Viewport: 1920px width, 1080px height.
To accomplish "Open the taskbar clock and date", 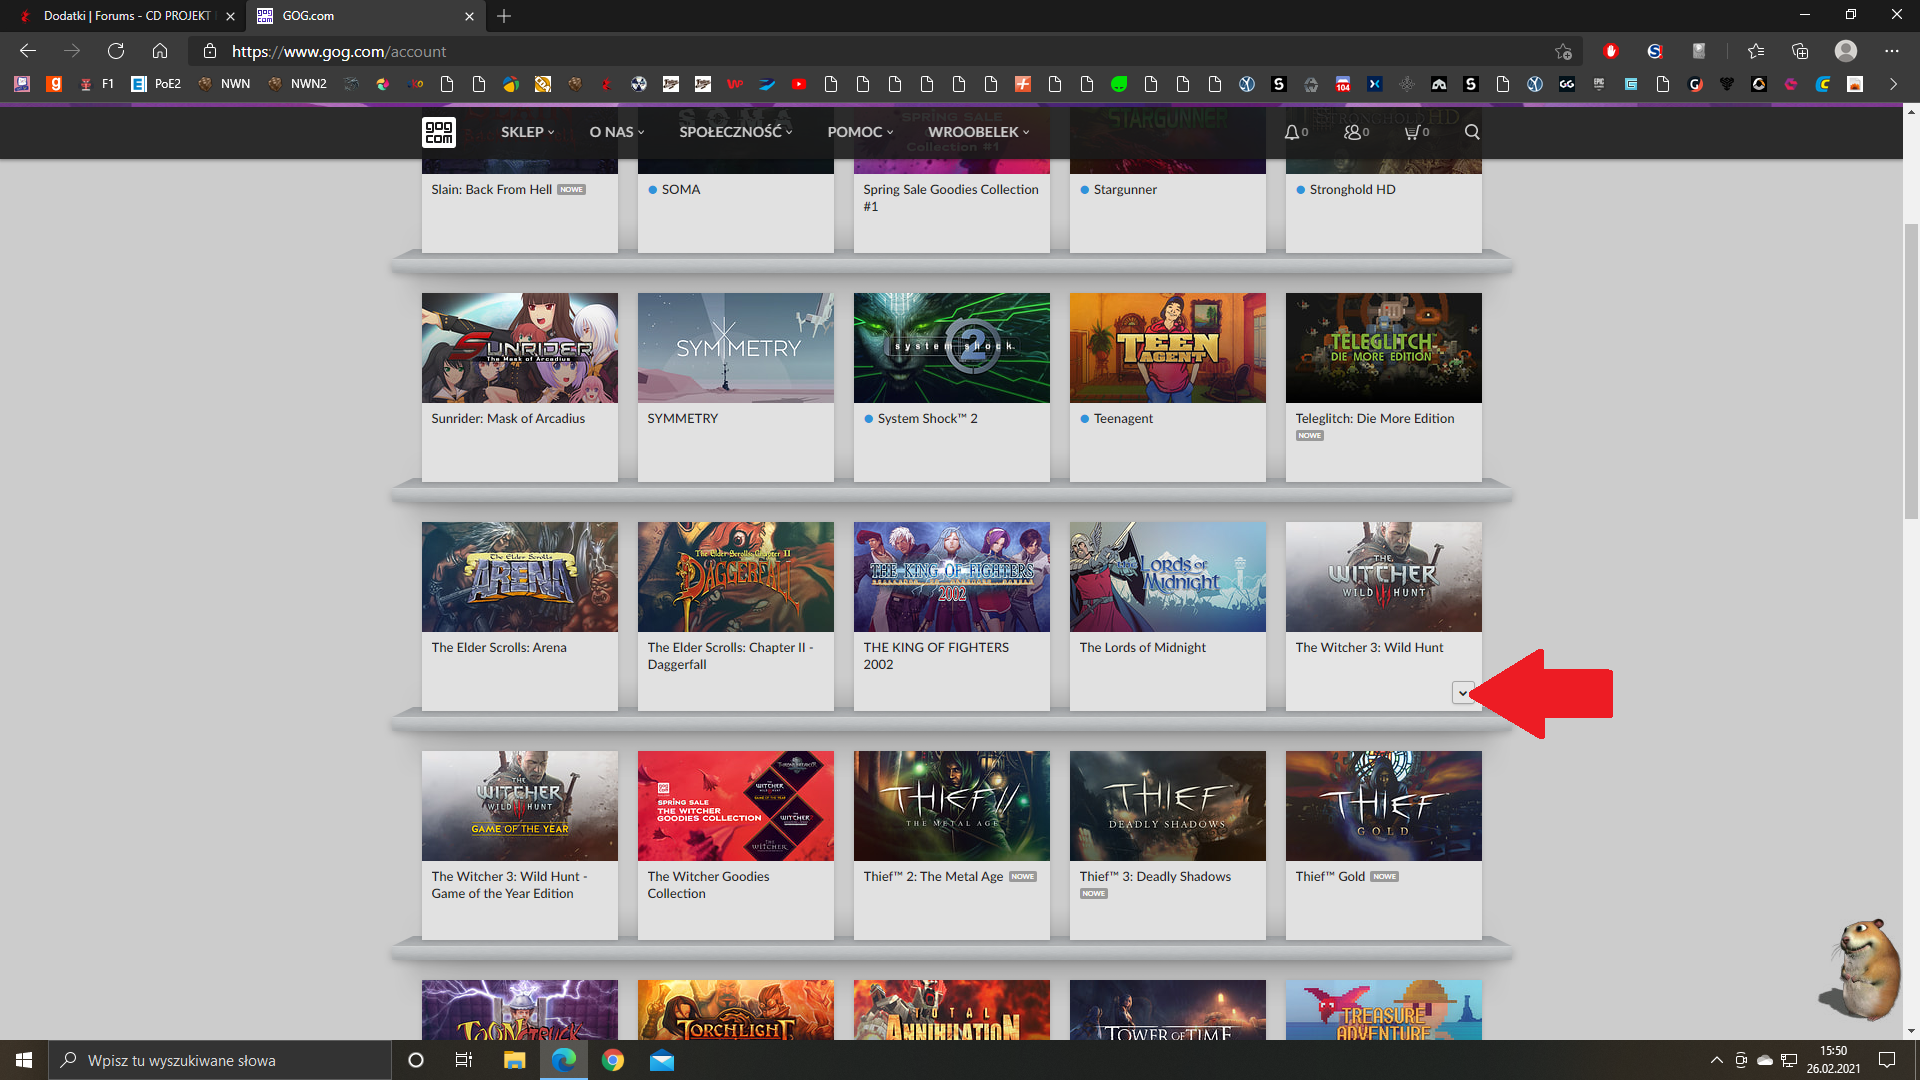I will click(x=1833, y=1060).
